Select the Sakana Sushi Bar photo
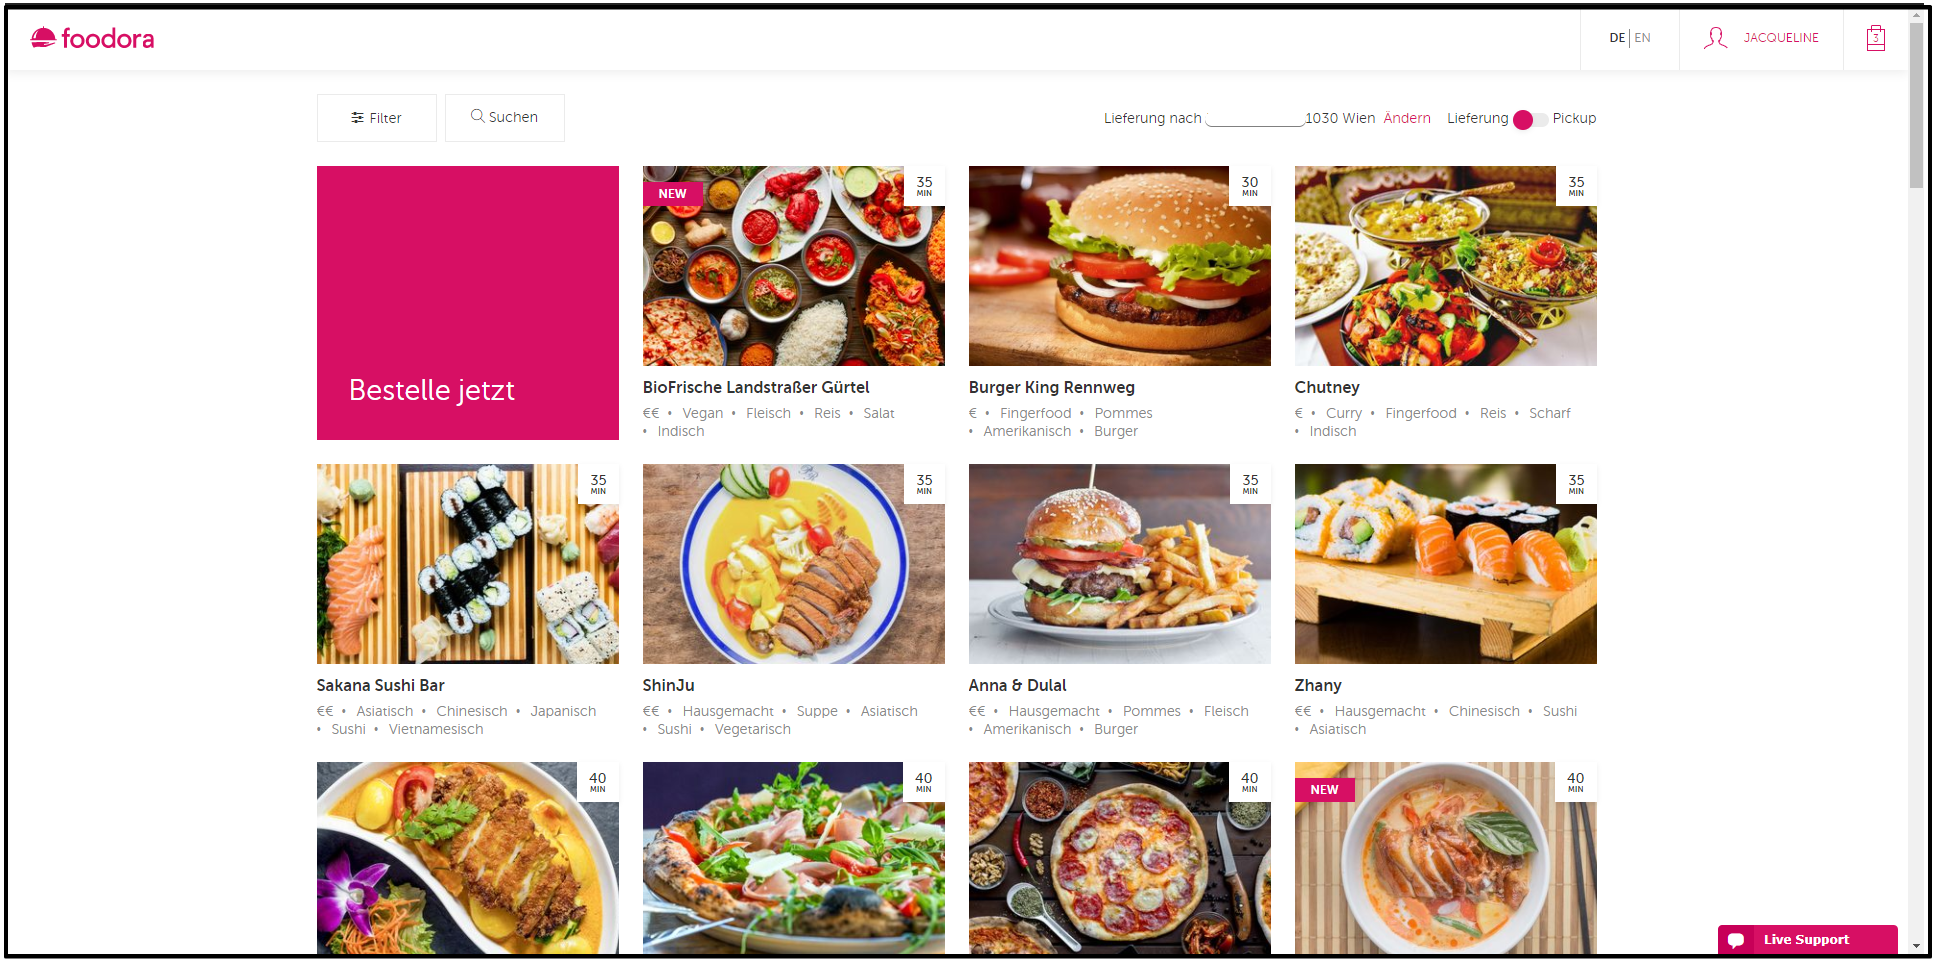This screenshot has width=1937, height=963. pyautogui.click(x=468, y=564)
